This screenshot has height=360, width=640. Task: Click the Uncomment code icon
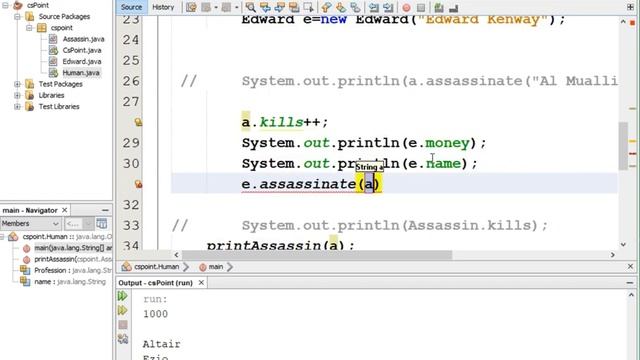click(453, 7)
